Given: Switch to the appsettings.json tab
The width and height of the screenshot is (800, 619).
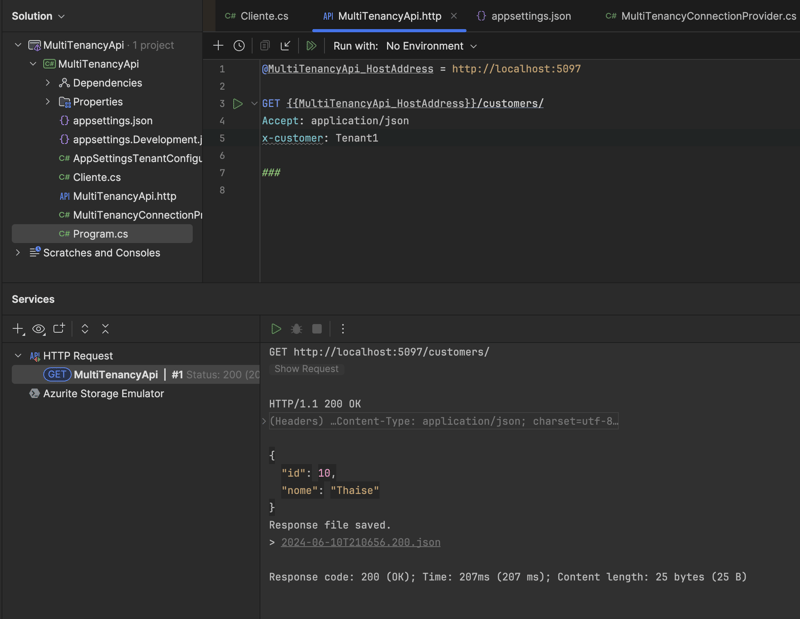Looking at the screenshot, I should coord(530,15).
